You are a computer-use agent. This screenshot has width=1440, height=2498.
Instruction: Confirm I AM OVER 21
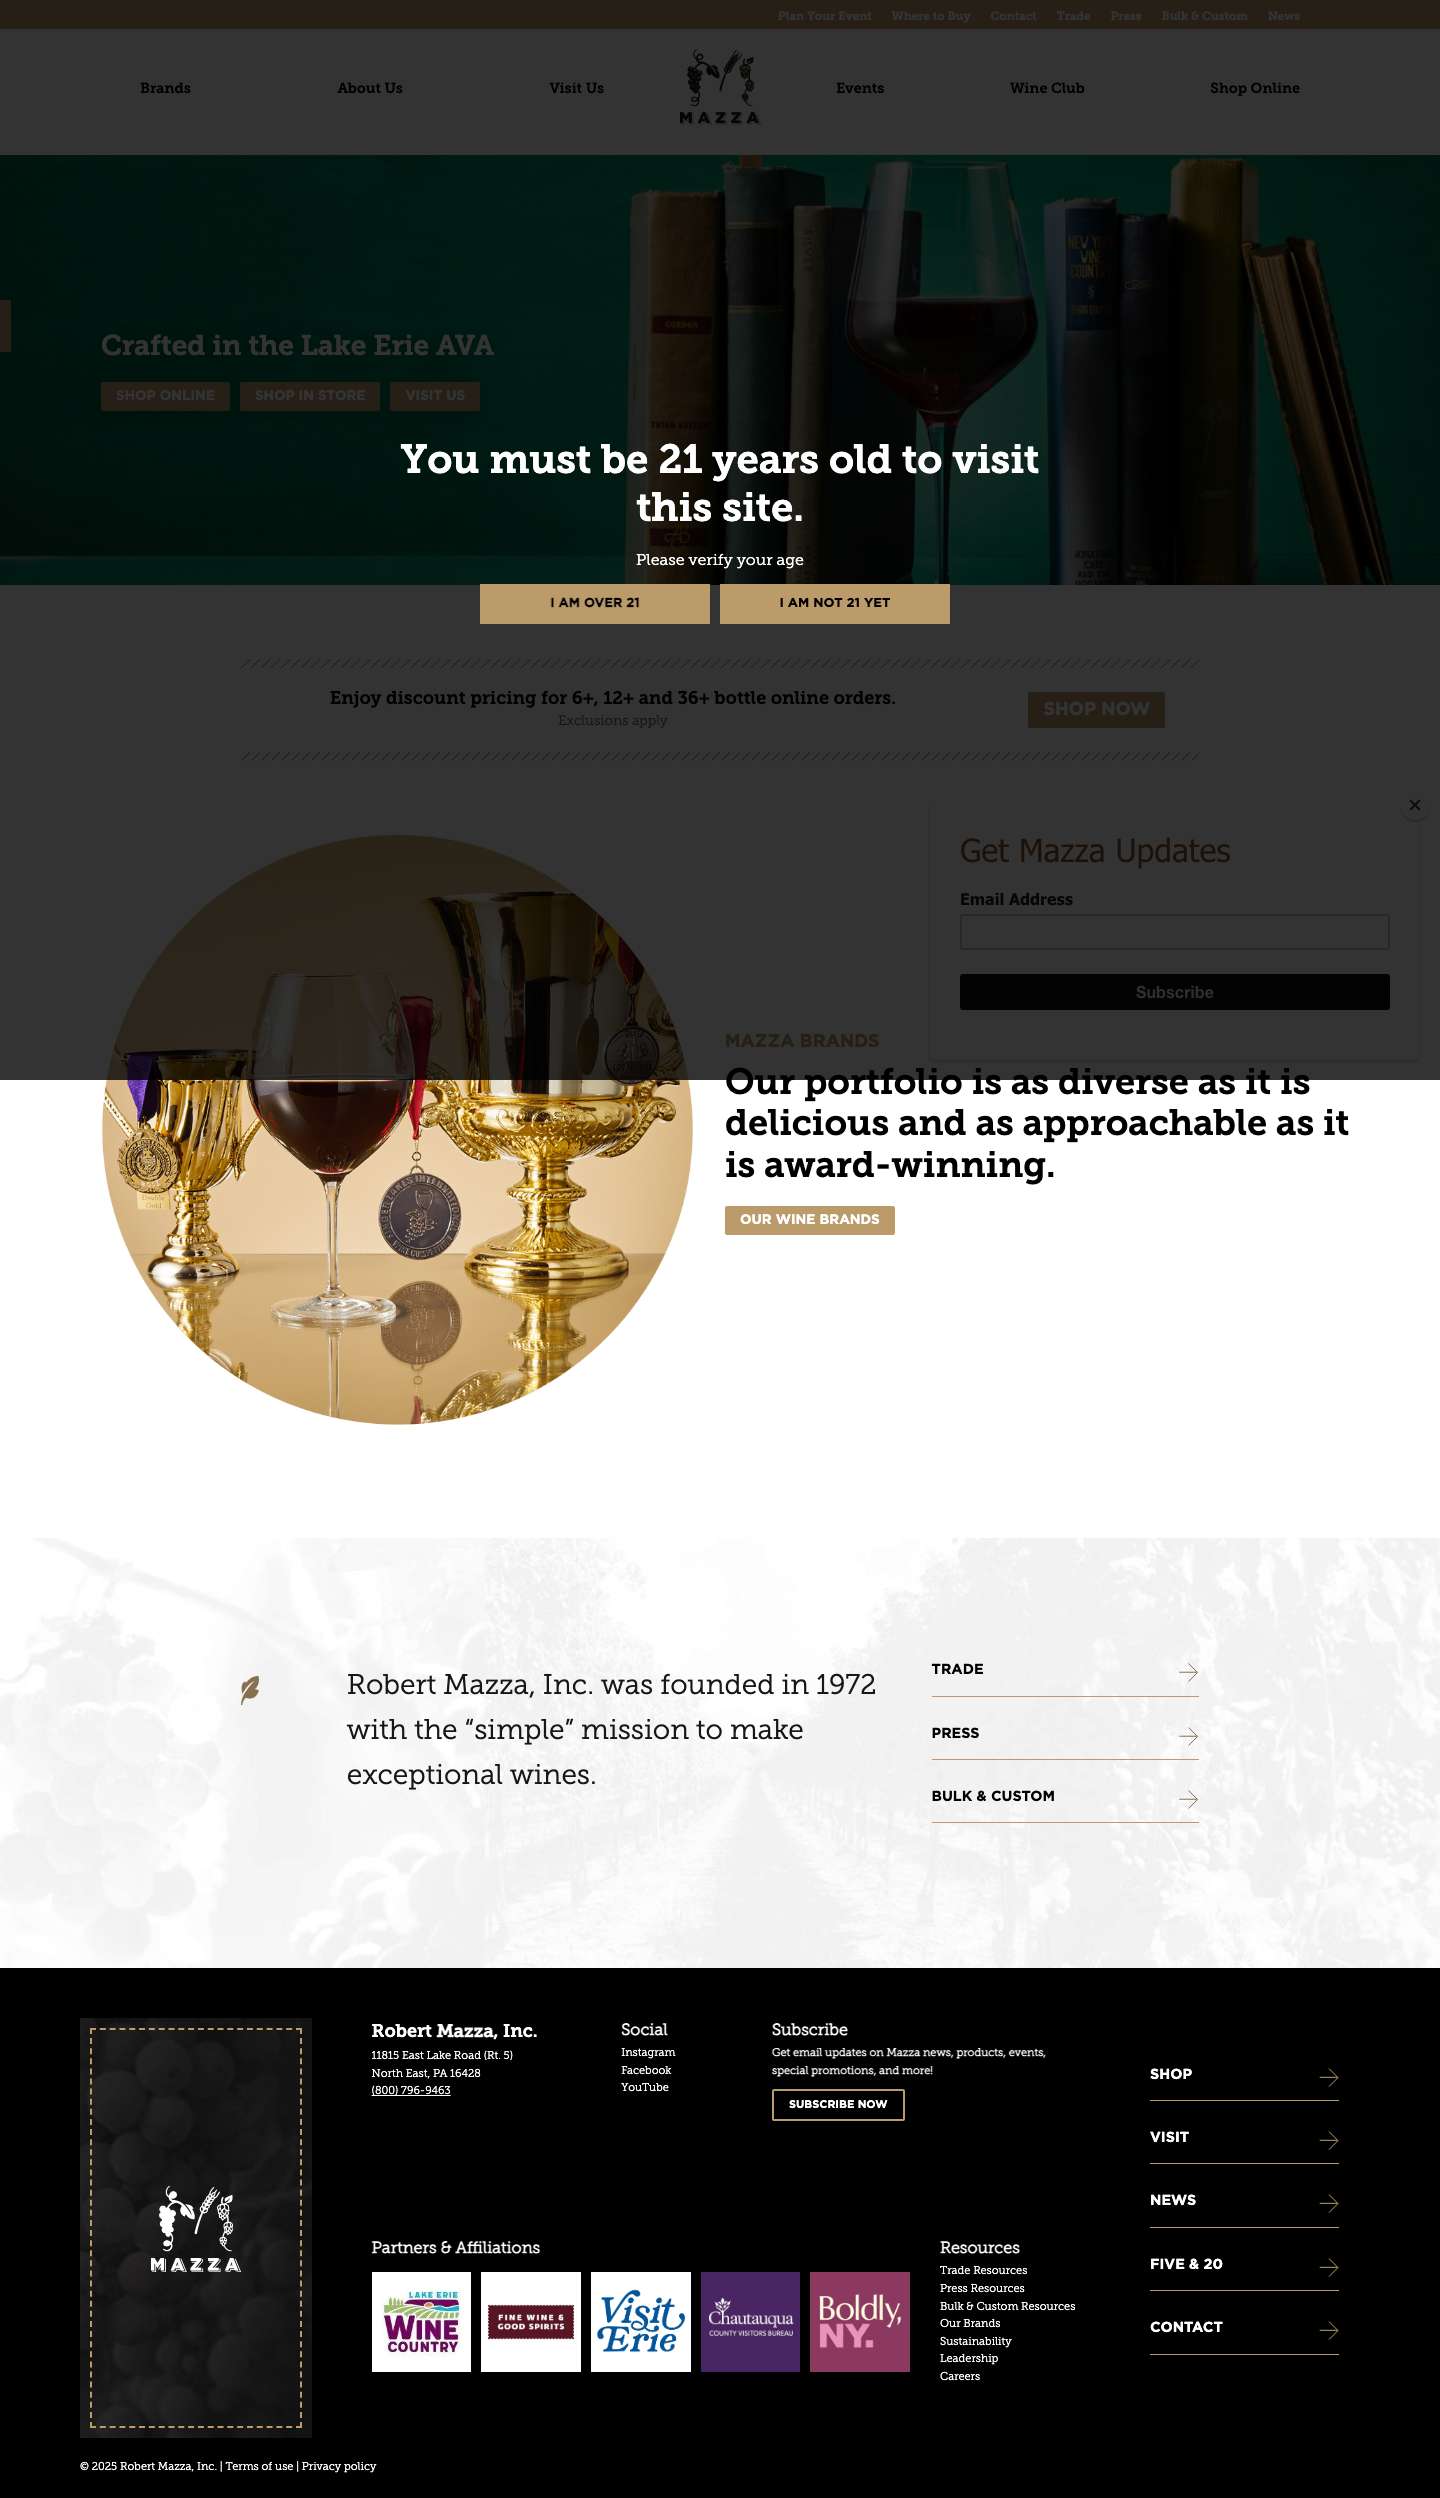[x=595, y=603]
